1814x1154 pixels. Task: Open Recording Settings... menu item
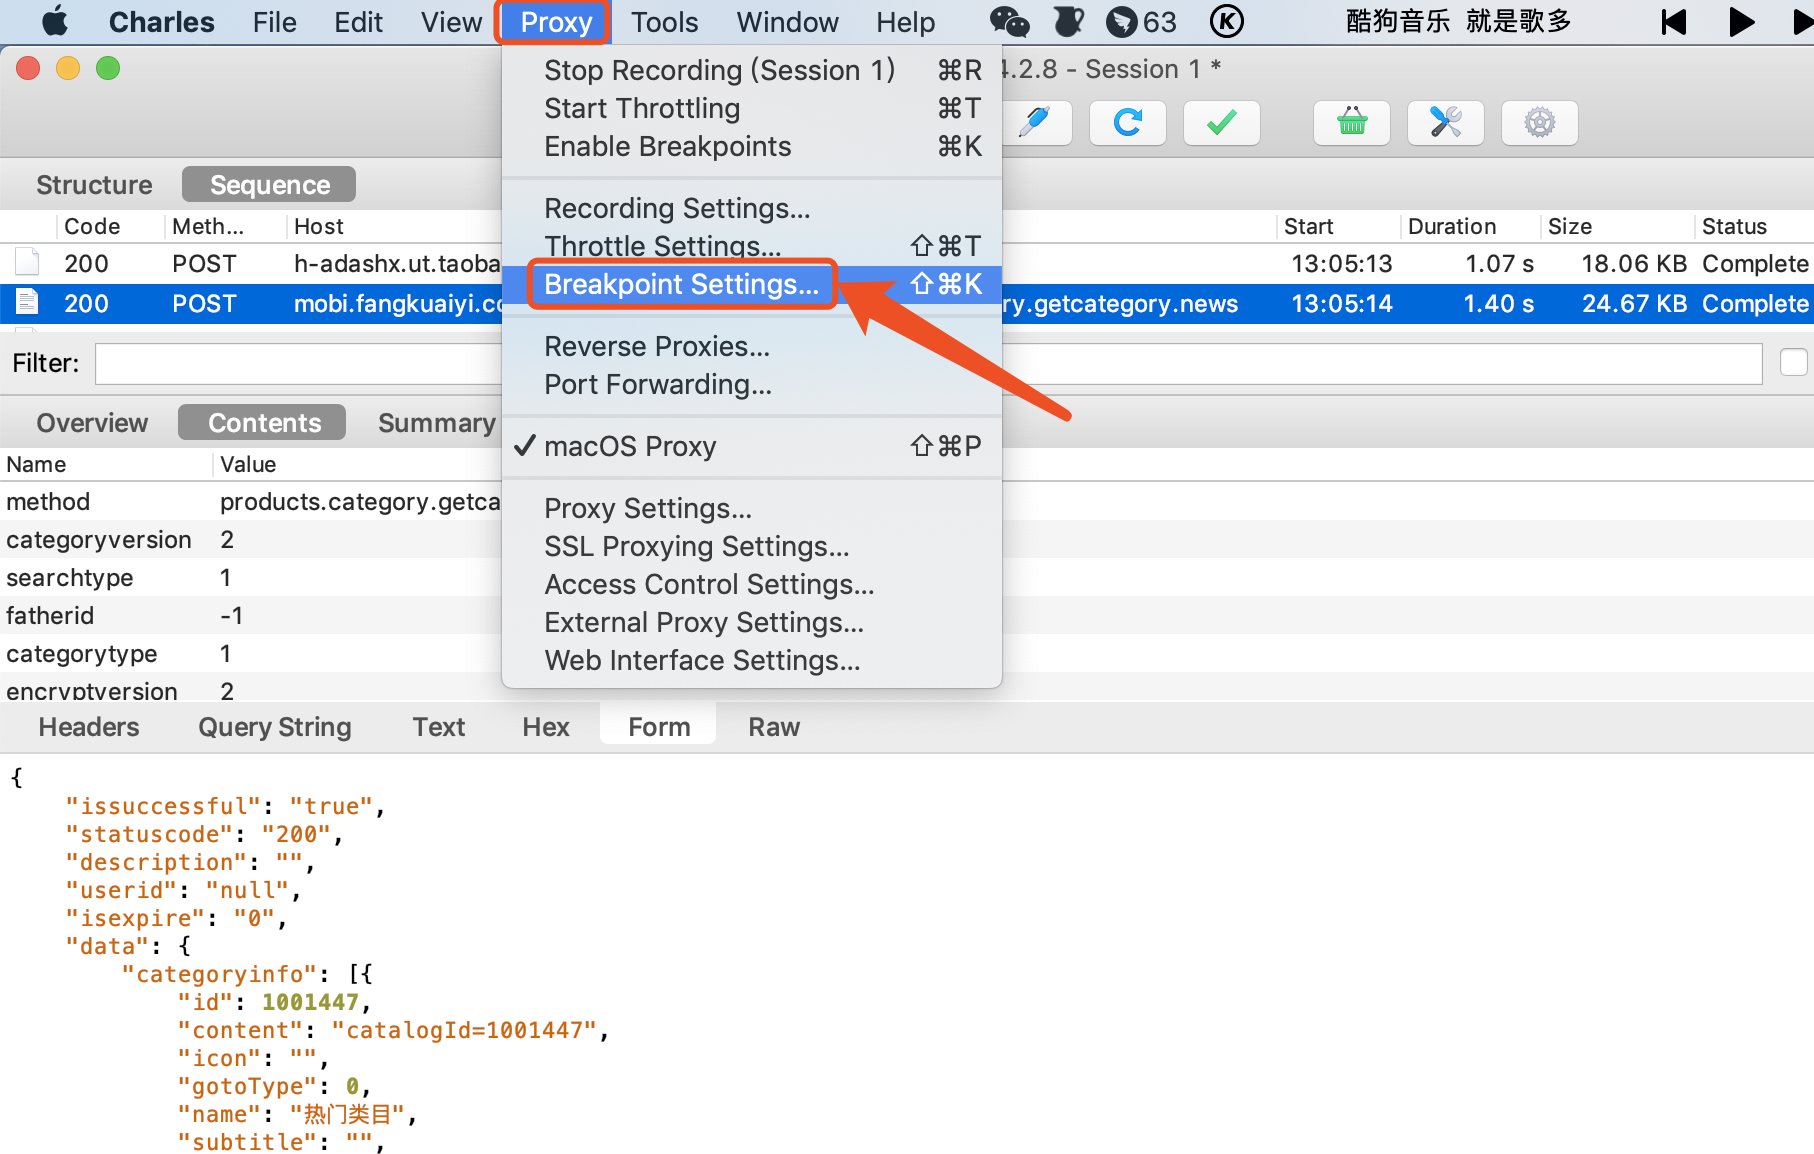(752, 208)
